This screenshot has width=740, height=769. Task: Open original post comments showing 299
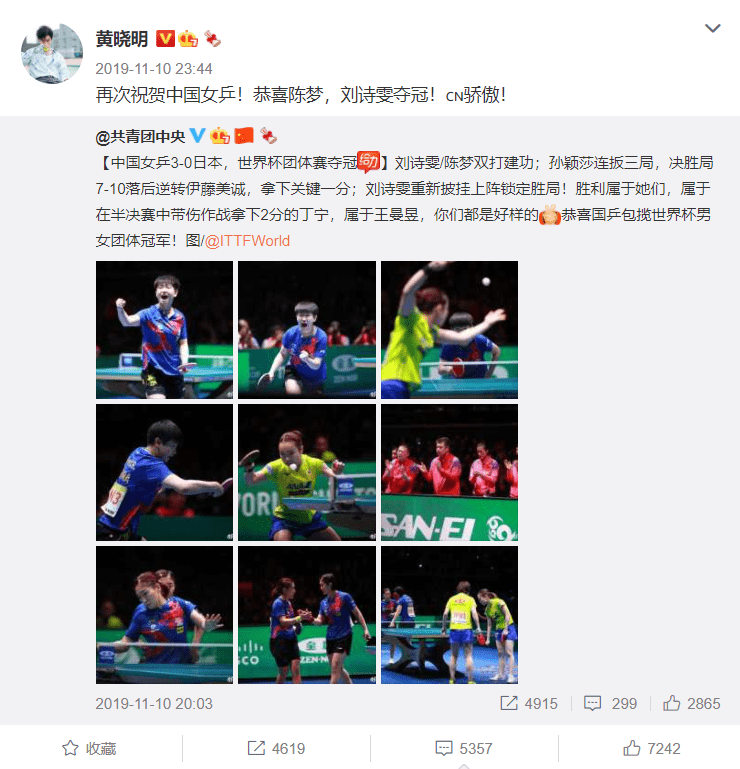coord(610,704)
